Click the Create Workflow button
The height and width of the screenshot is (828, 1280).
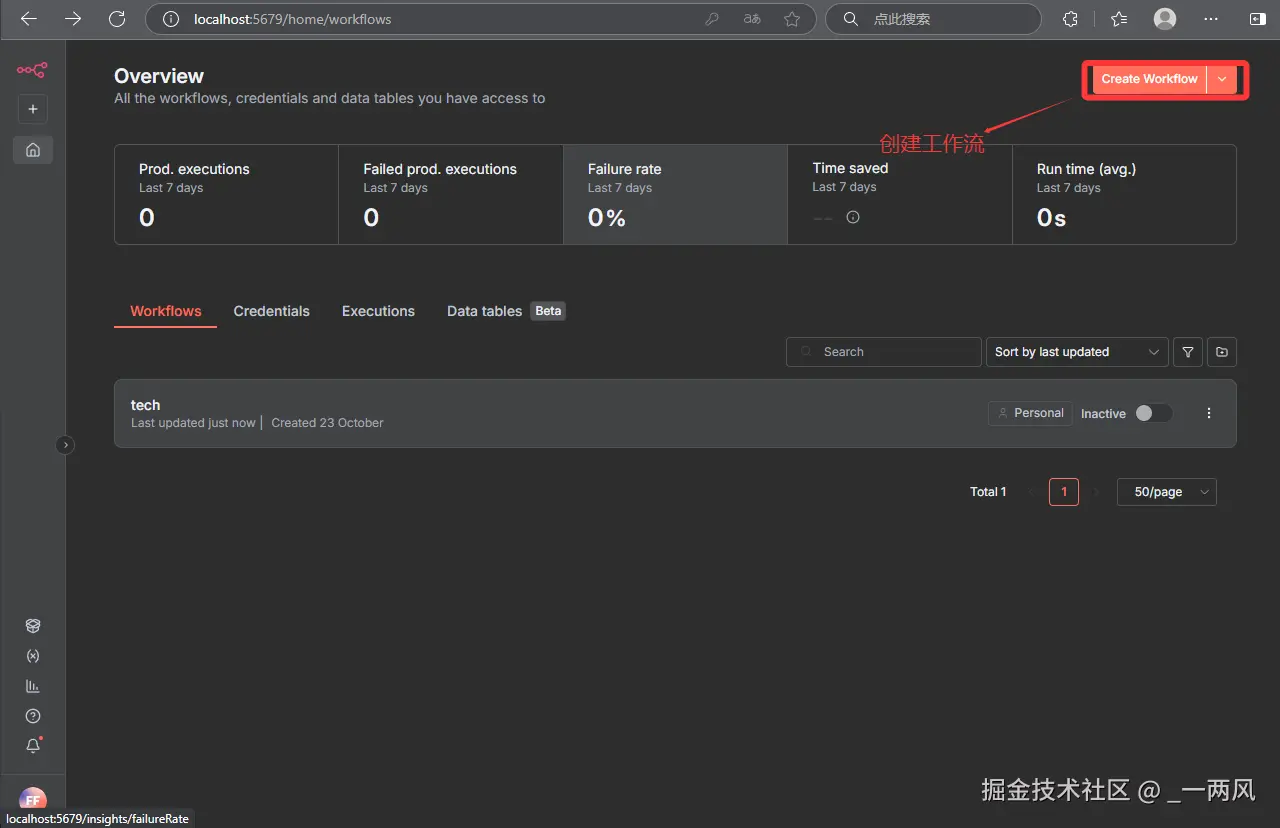(1150, 79)
